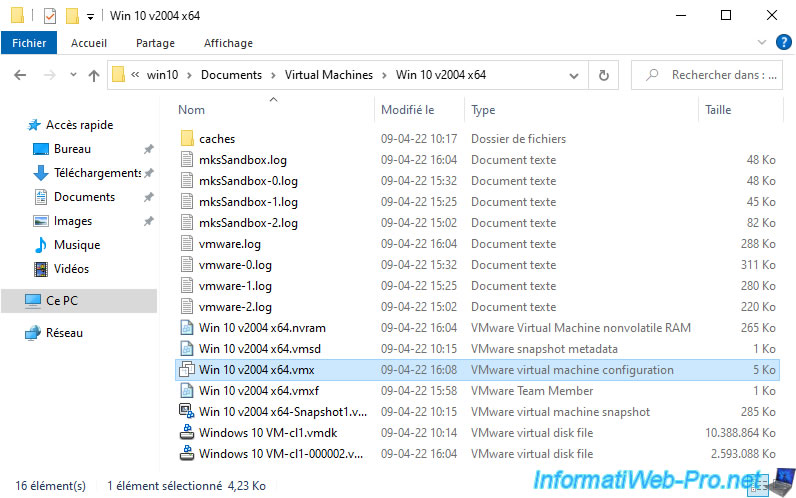
Task: Sort by the Type column header
Action: pyautogui.click(x=483, y=110)
